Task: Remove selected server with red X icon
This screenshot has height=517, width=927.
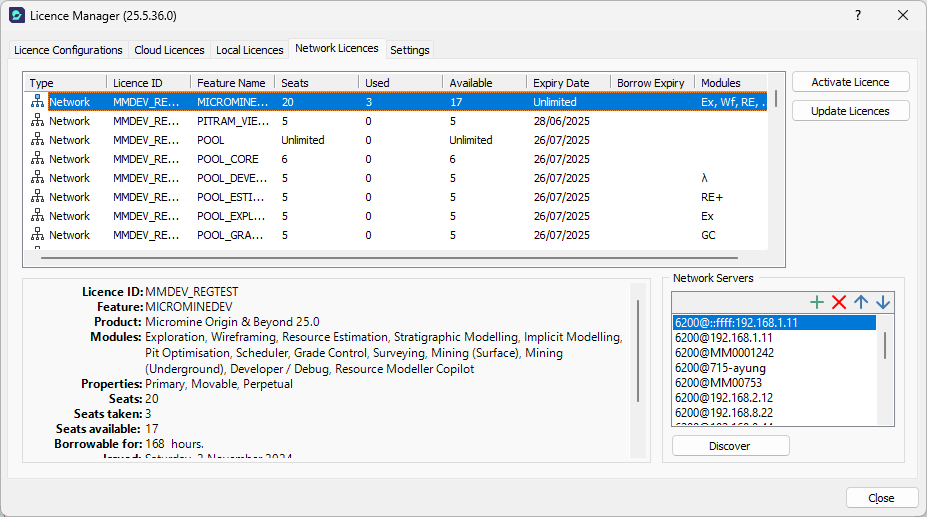Action: pos(839,302)
